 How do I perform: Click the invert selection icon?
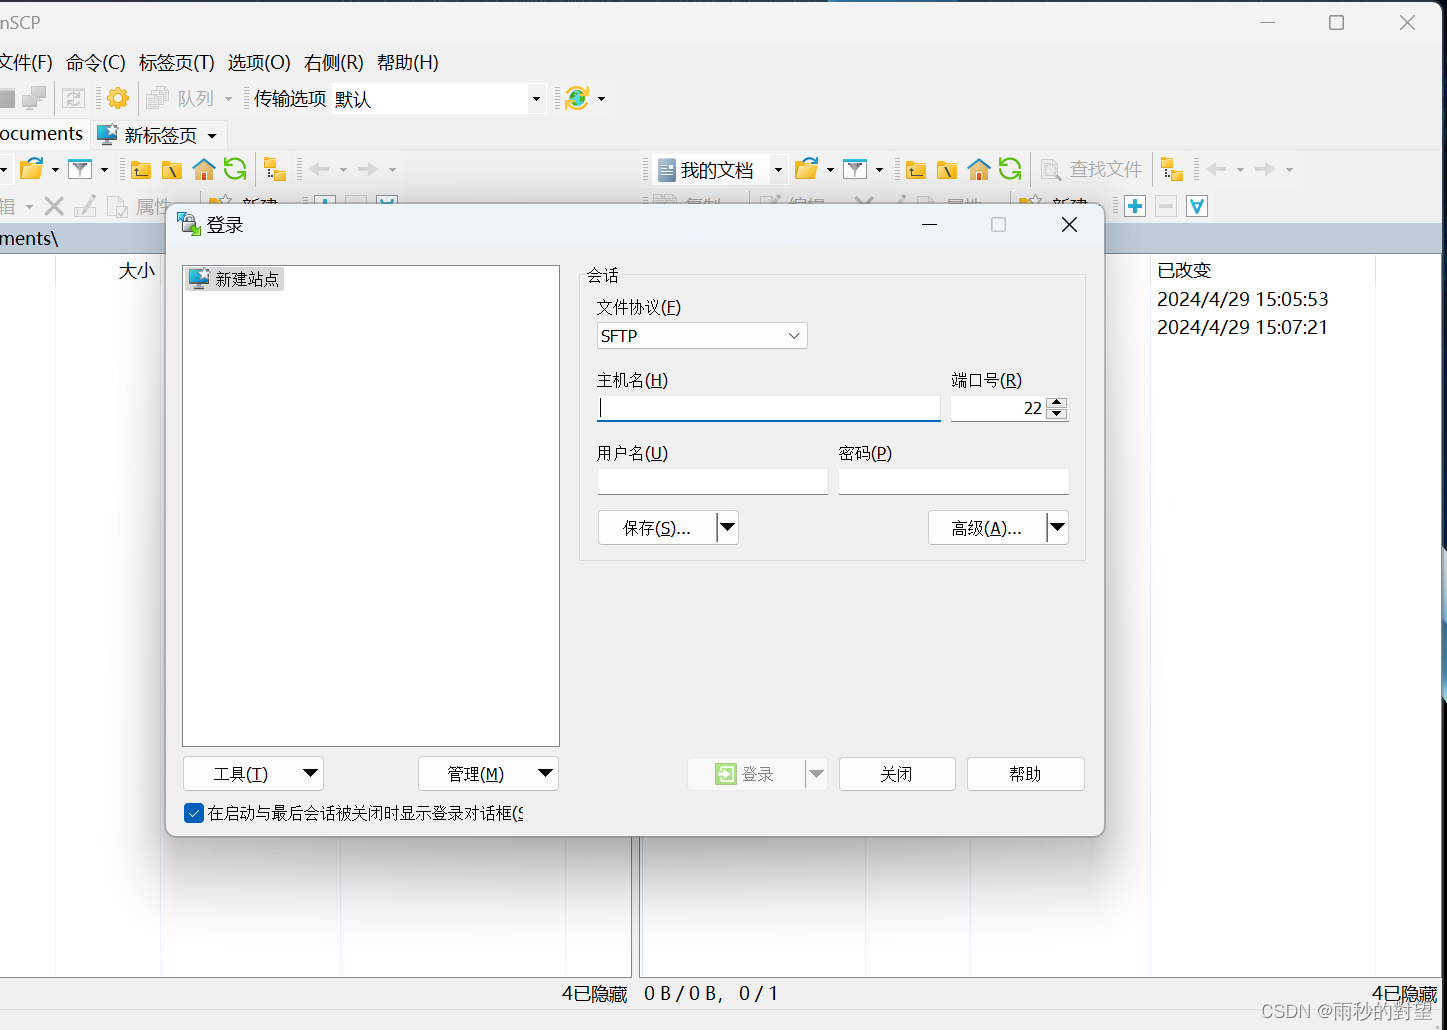point(1196,206)
